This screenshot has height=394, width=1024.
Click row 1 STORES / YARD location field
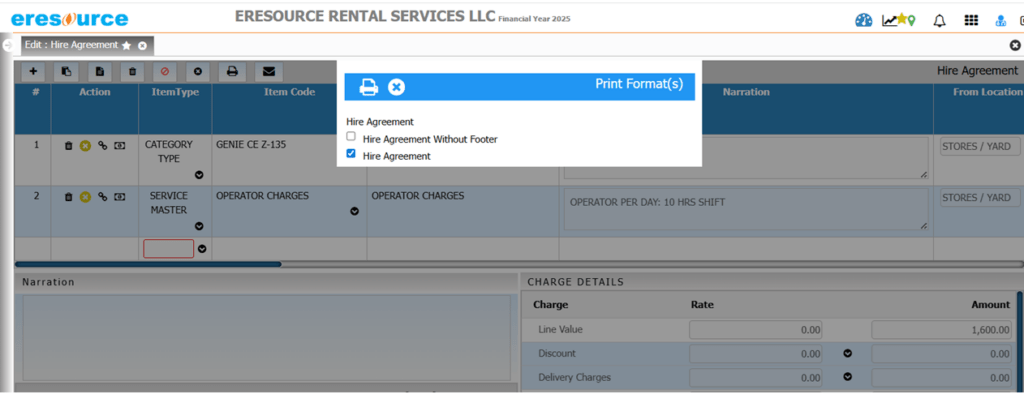tap(980, 147)
